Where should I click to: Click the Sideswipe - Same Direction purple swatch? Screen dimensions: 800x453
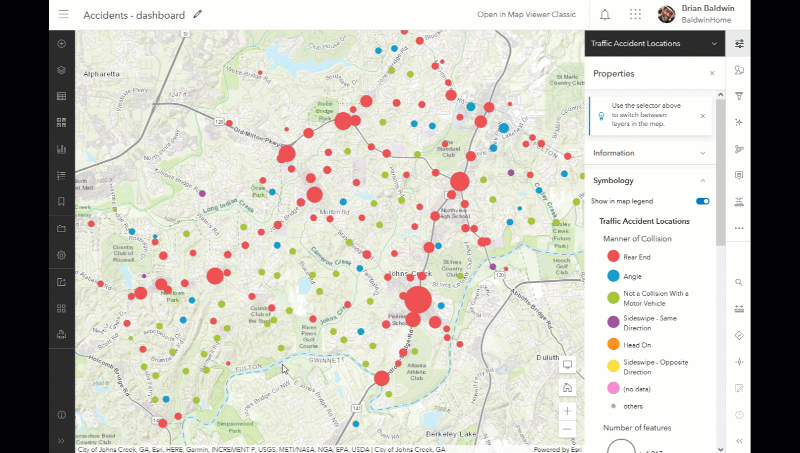(613, 322)
